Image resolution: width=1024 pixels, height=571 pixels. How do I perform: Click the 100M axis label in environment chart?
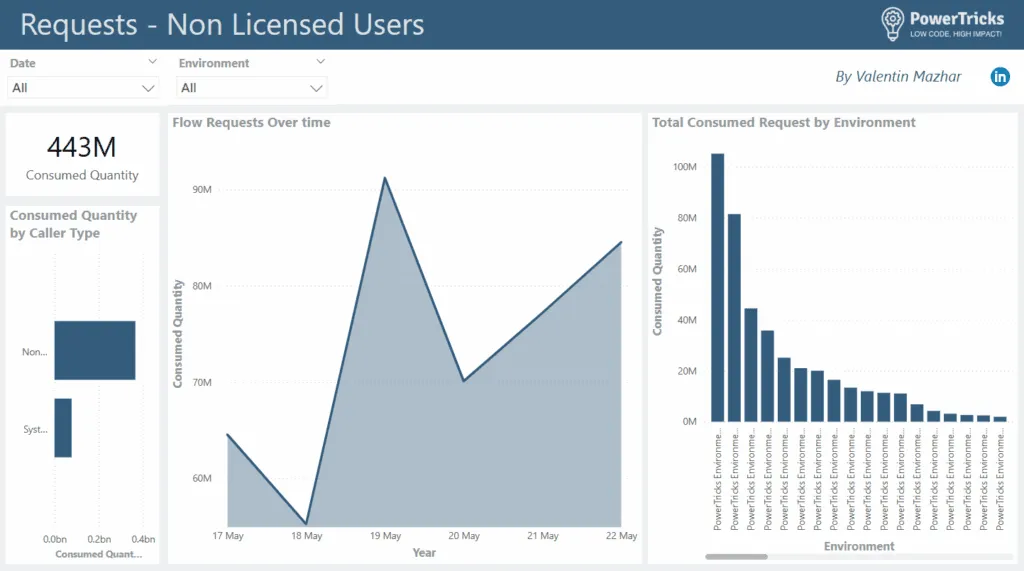(684, 167)
